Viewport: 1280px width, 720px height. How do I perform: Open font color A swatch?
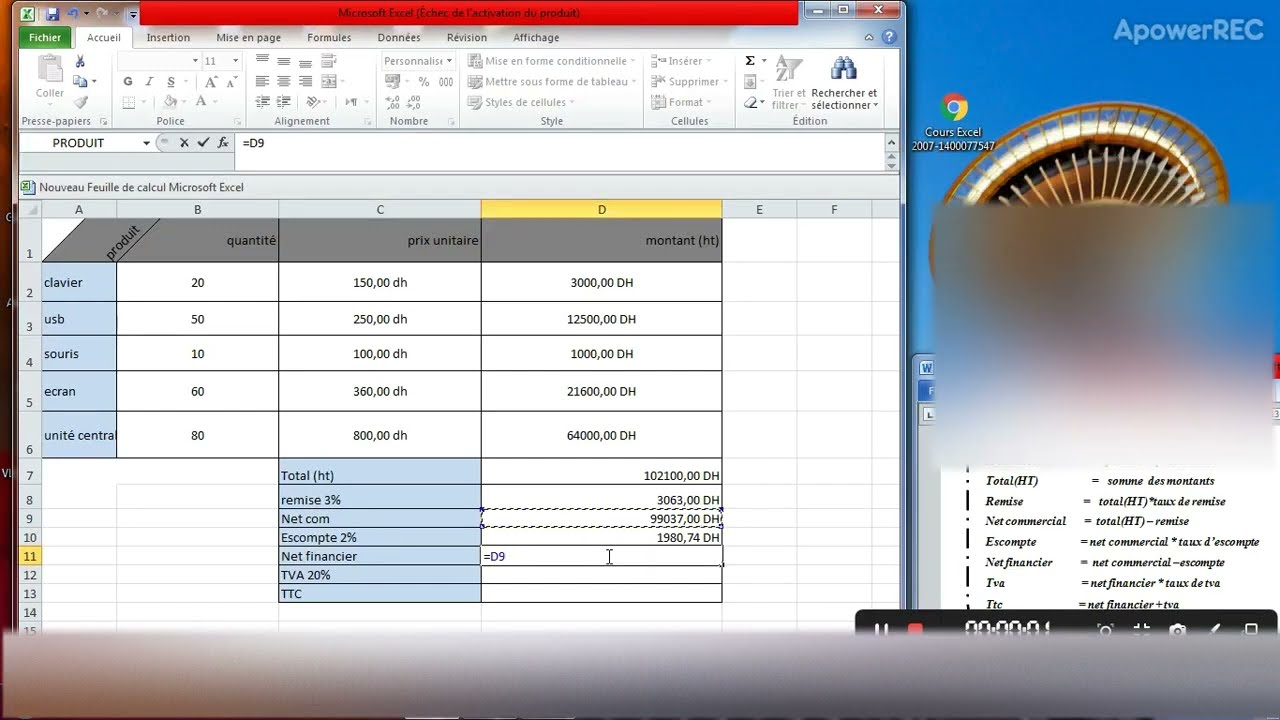tap(201, 102)
